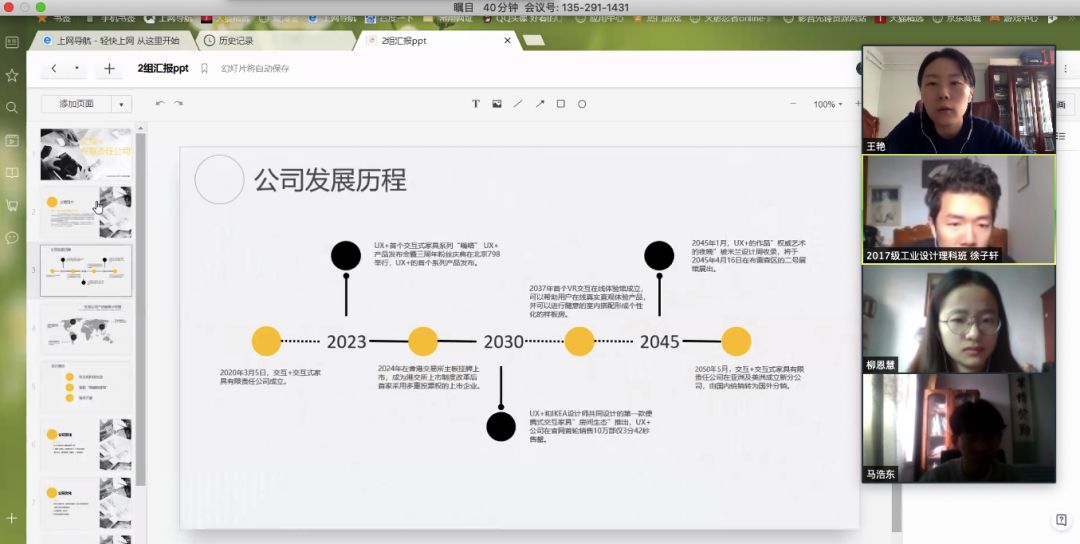Expand the arrow next to 添加页面
The image size is (1080, 544).
pos(122,104)
